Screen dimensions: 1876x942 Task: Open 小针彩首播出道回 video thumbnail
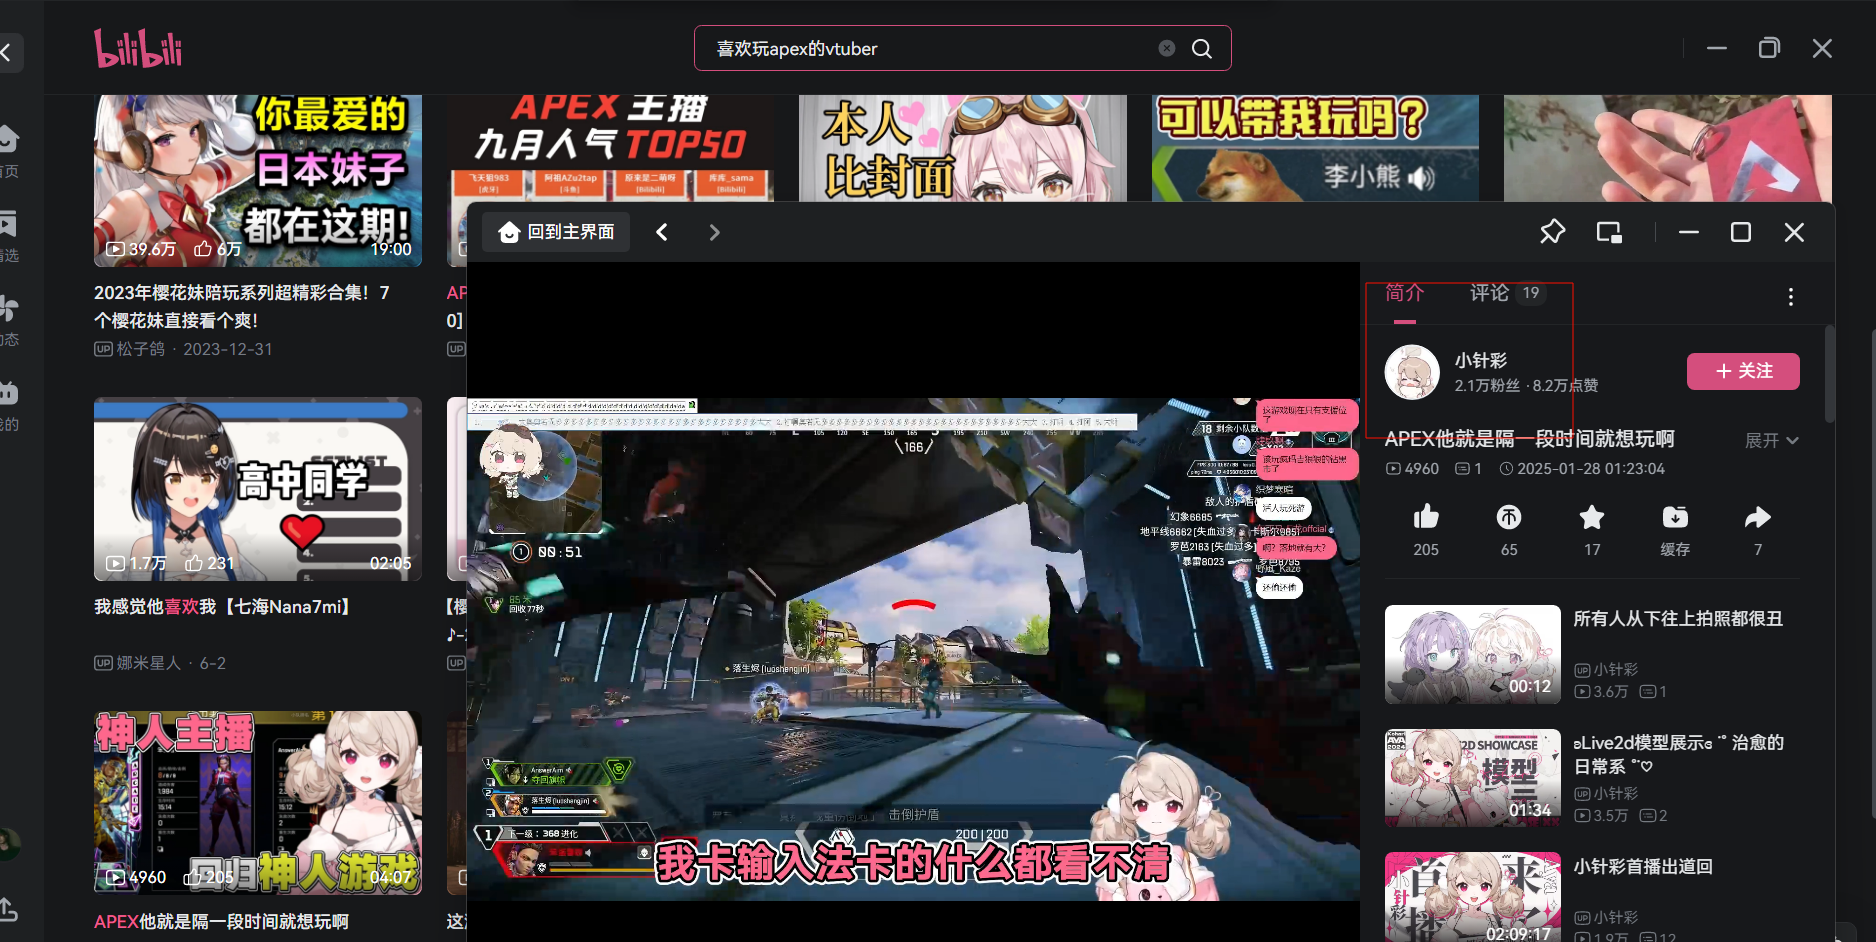[x=1472, y=897]
